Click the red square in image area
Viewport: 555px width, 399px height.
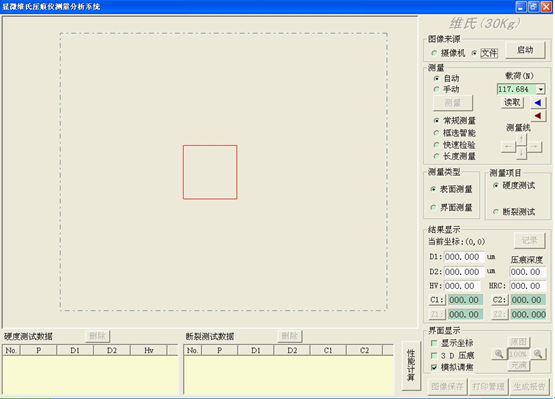point(210,172)
